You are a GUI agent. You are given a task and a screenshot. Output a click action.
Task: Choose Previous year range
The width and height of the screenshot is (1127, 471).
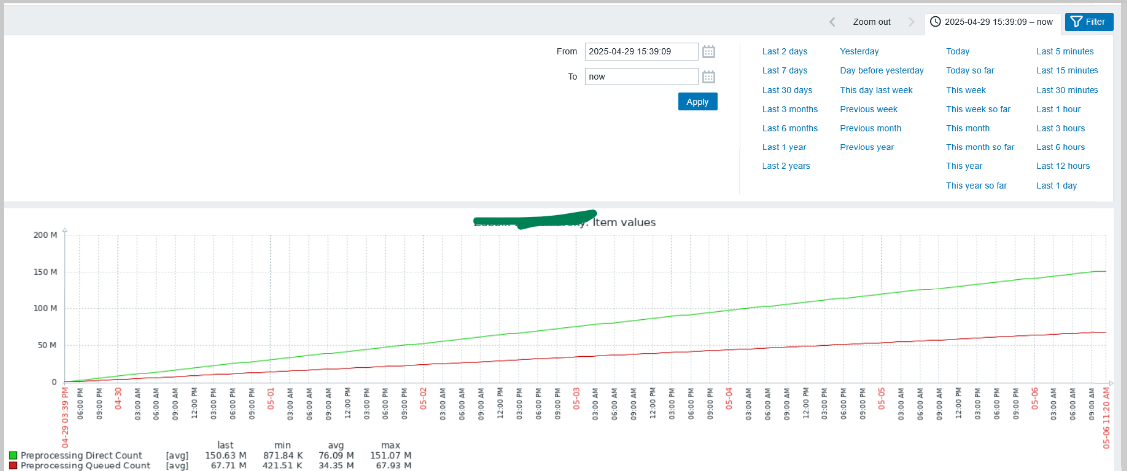tap(867, 147)
